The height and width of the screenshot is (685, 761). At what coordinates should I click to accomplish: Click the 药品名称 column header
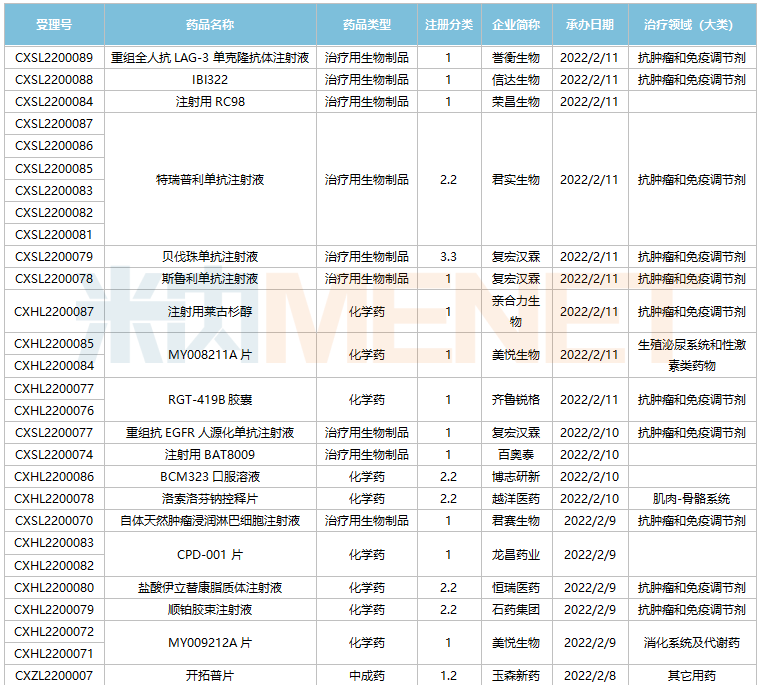tap(210, 25)
